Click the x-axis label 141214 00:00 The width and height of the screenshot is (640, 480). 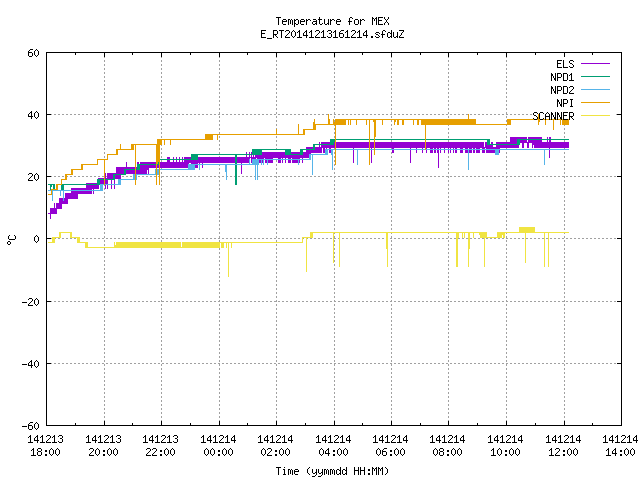click(x=218, y=446)
